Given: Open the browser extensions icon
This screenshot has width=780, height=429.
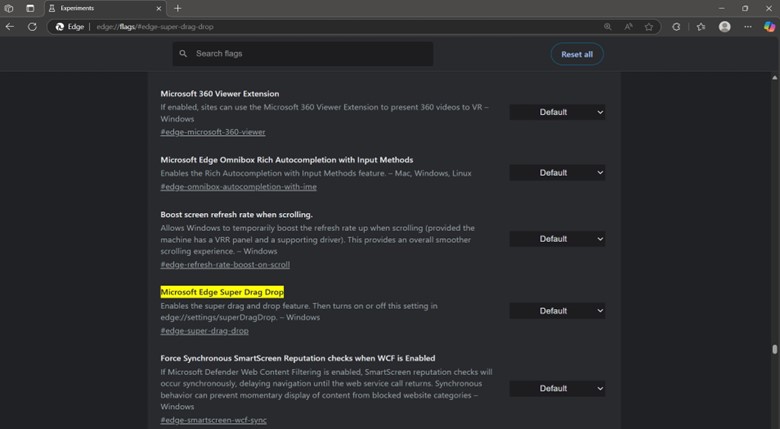Looking at the screenshot, I should [677, 27].
